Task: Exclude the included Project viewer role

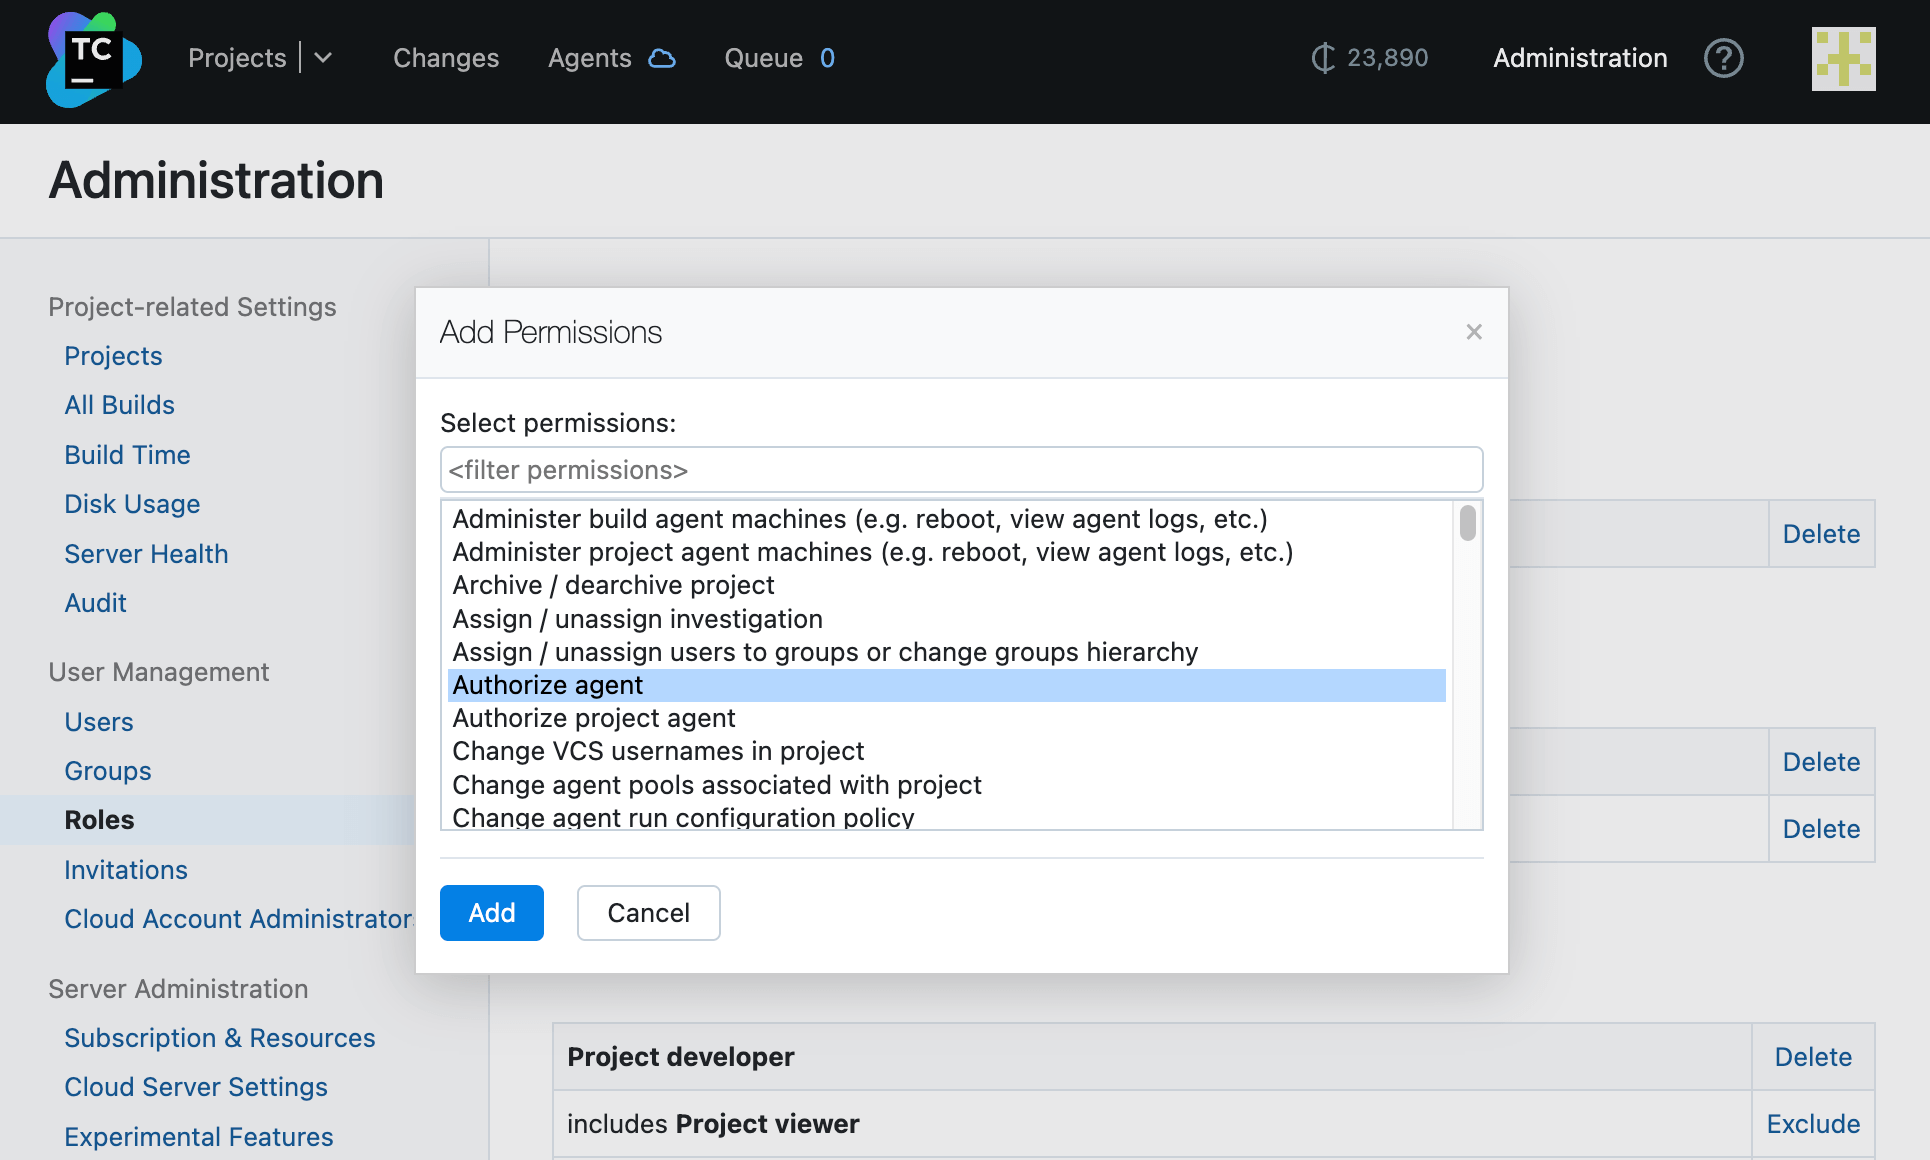Action: click(1812, 1124)
